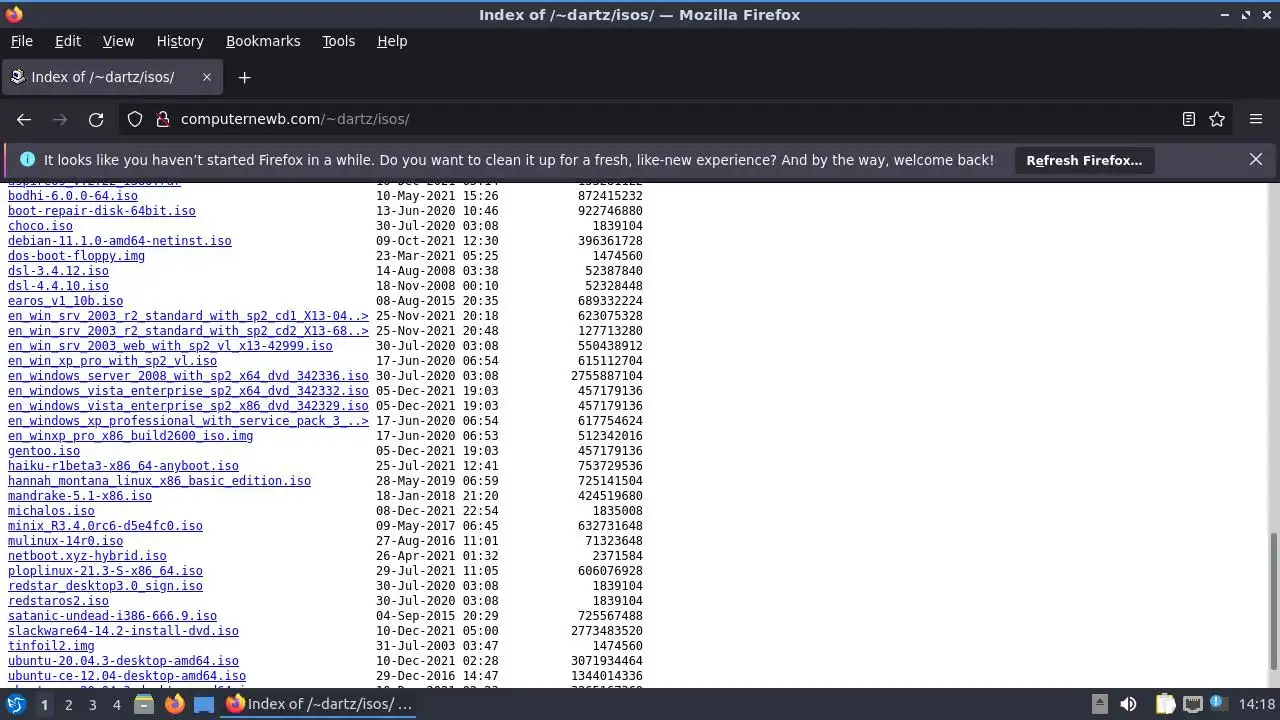This screenshot has width=1280, height=720.
Task: Click removable media eject tray icon
Action: [1099, 704]
